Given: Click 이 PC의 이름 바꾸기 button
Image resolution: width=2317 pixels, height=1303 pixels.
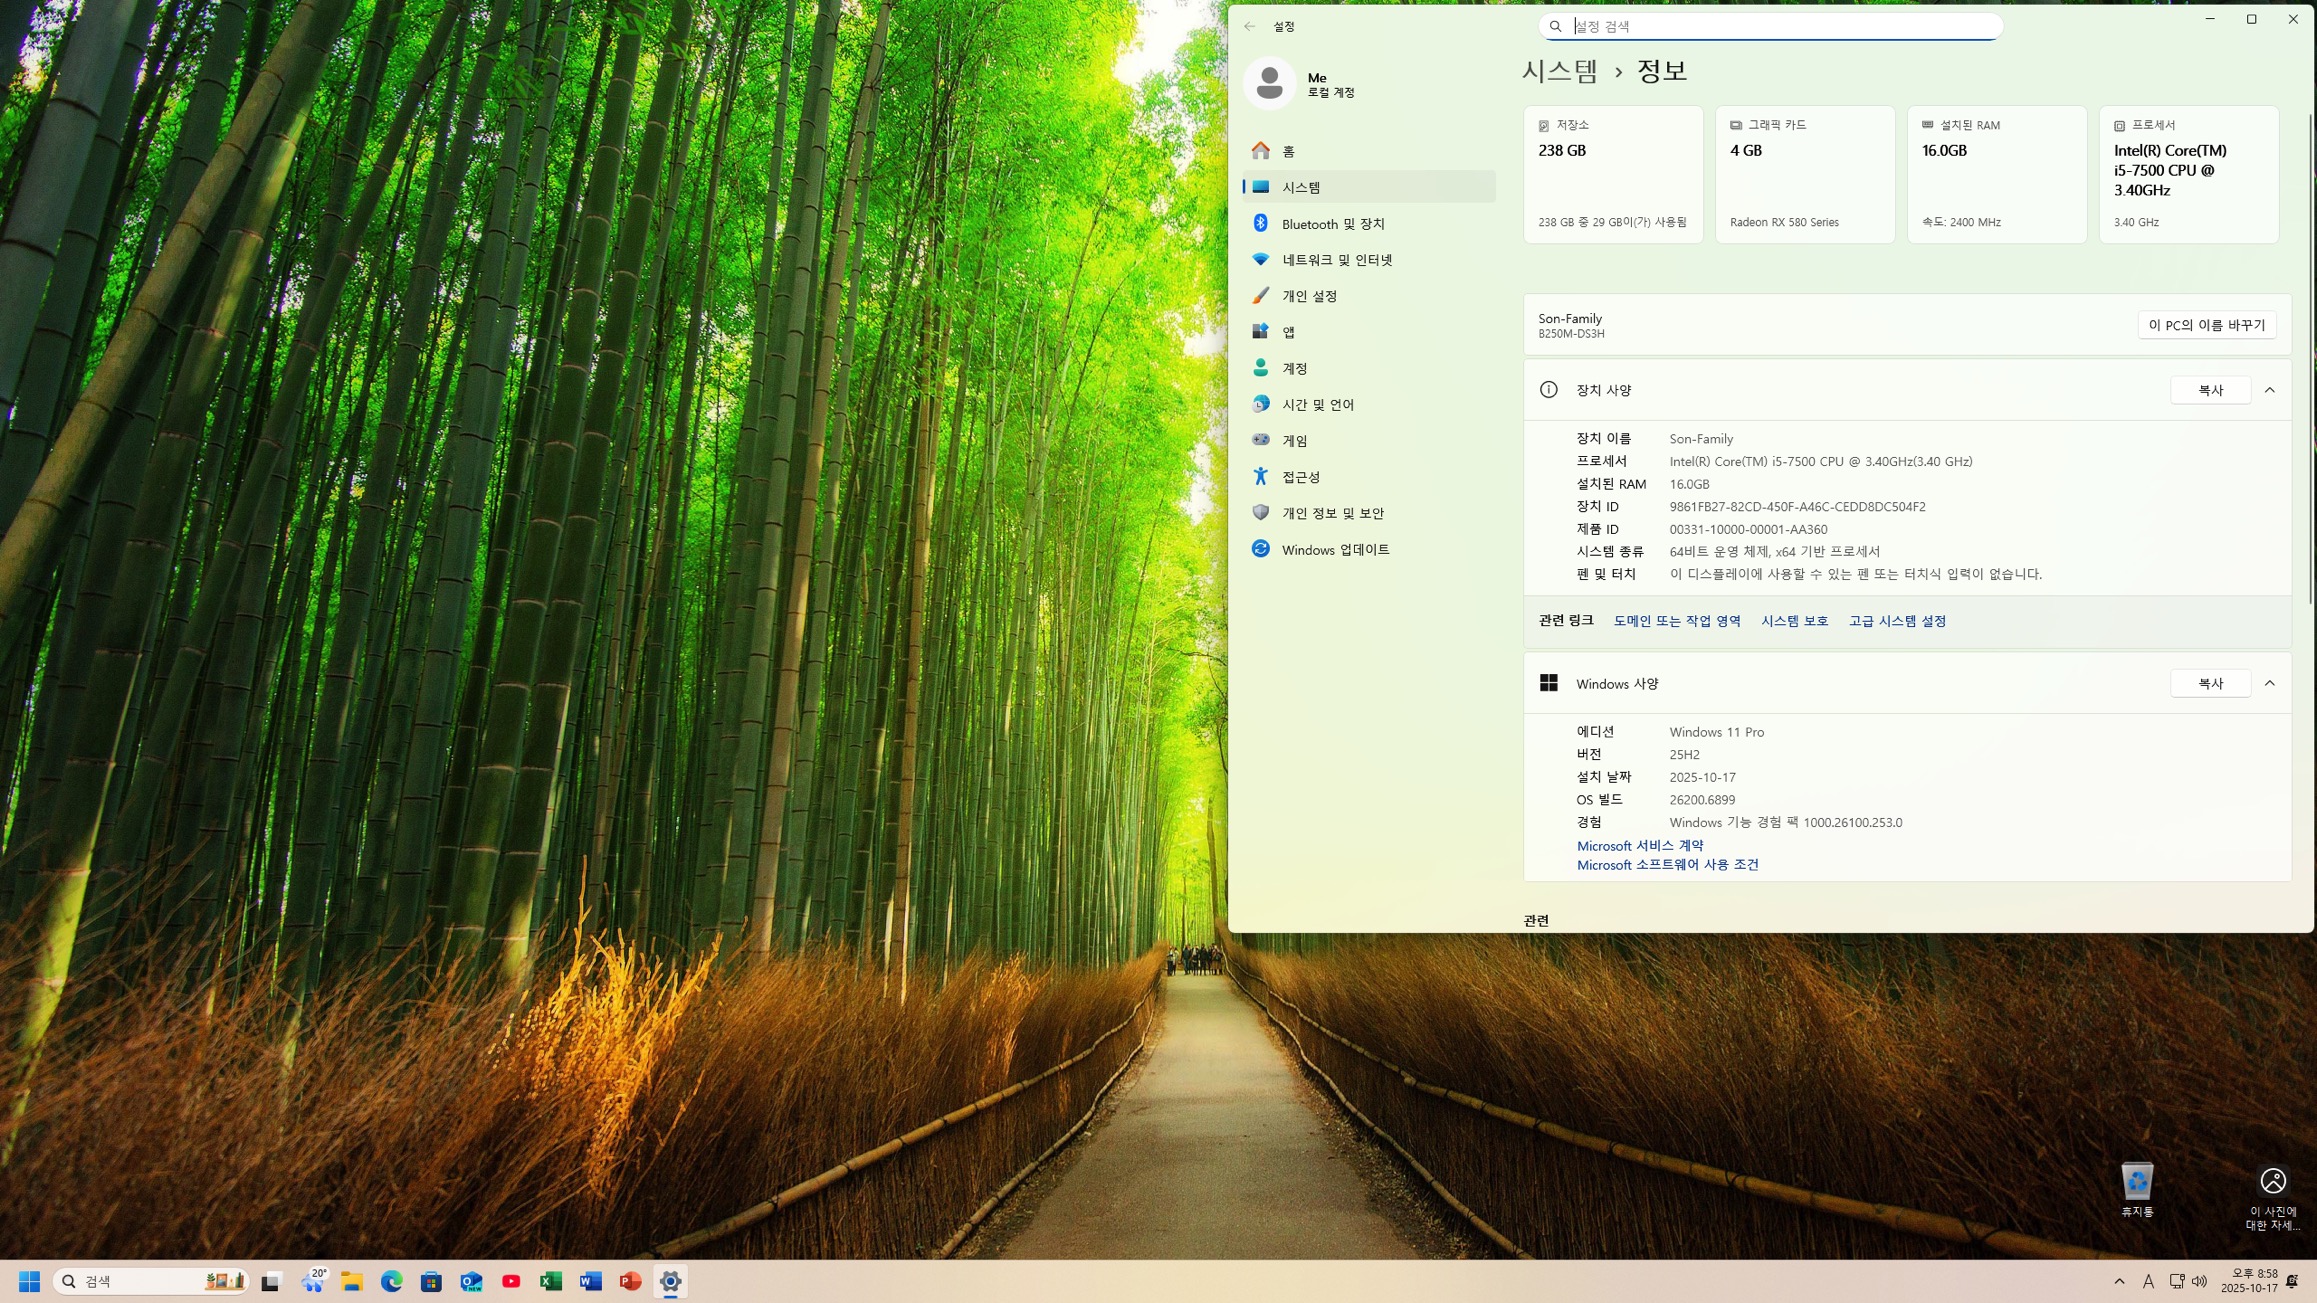Looking at the screenshot, I should (x=2206, y=325).
